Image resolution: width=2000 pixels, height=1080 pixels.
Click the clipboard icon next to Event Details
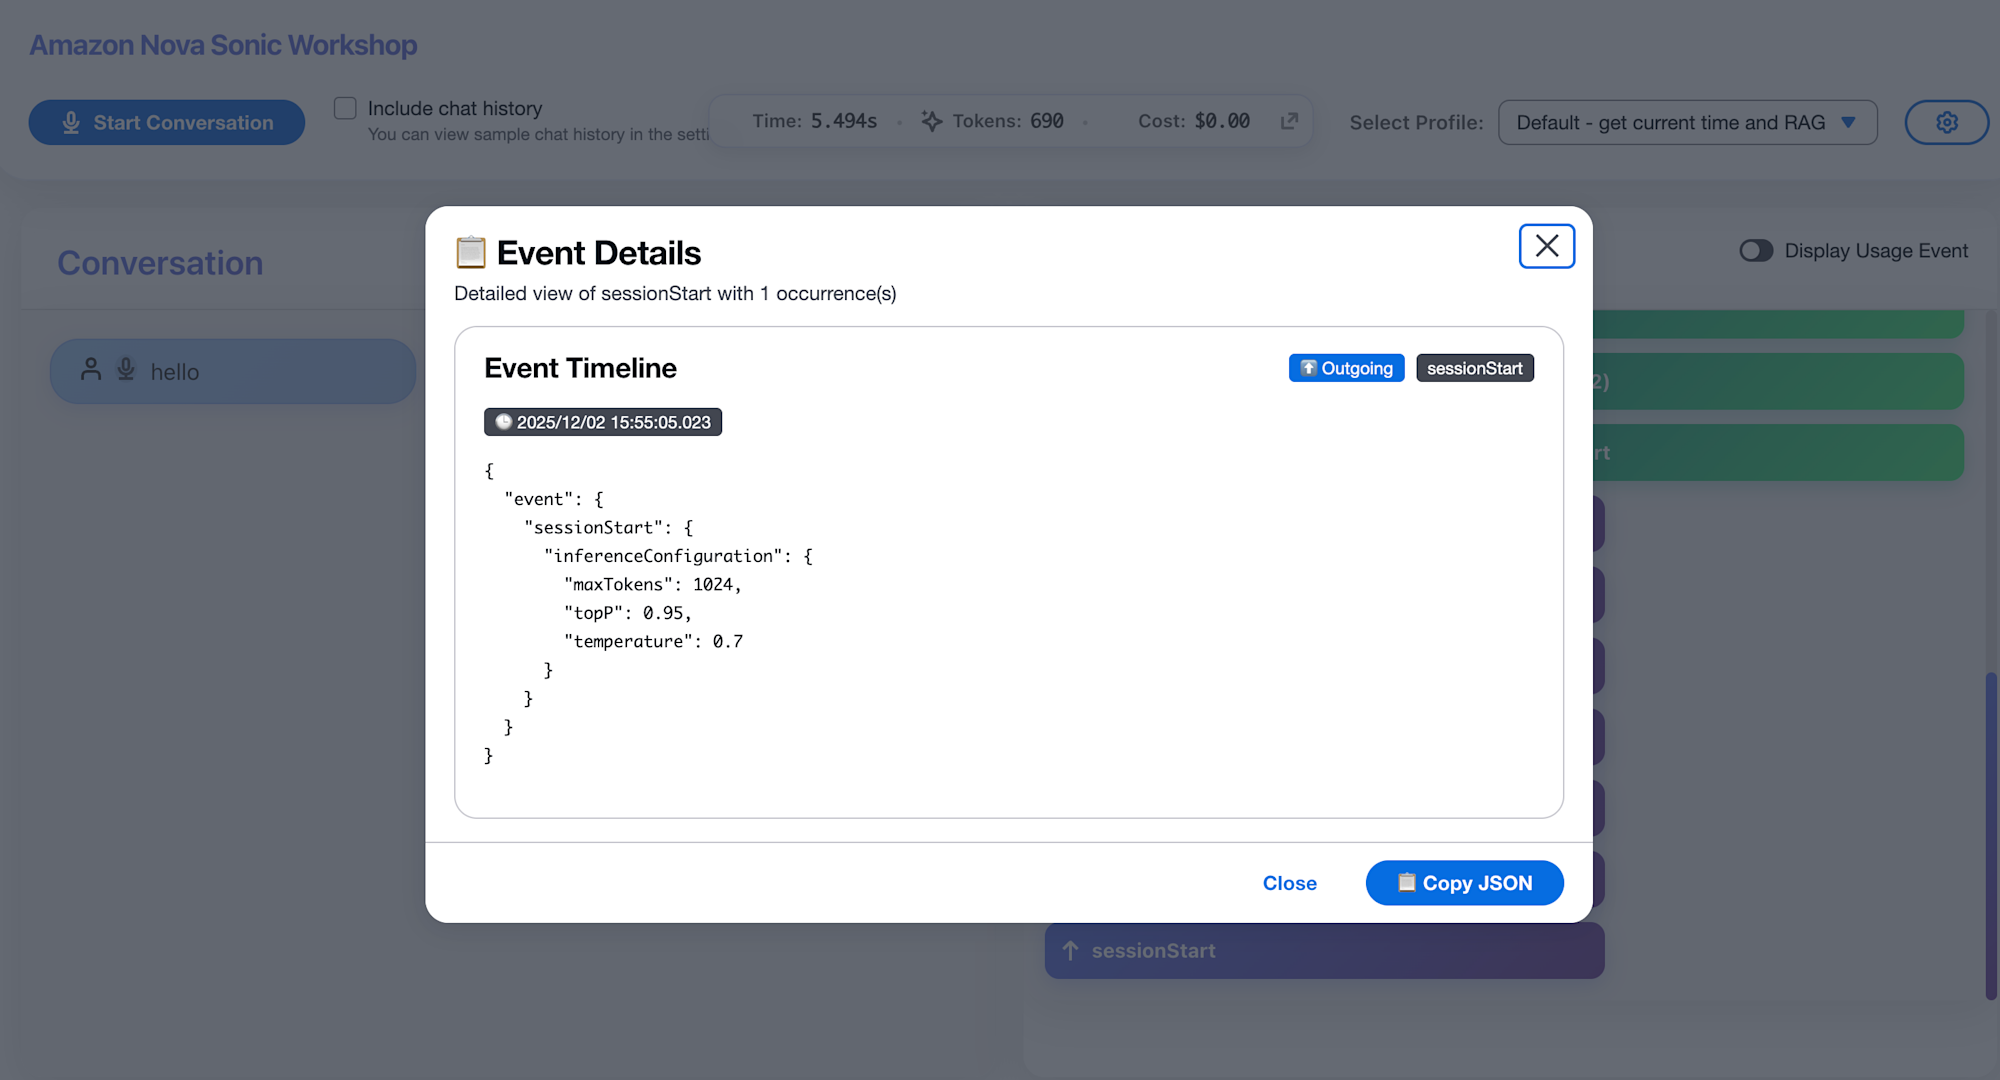(x=471, y=252)
